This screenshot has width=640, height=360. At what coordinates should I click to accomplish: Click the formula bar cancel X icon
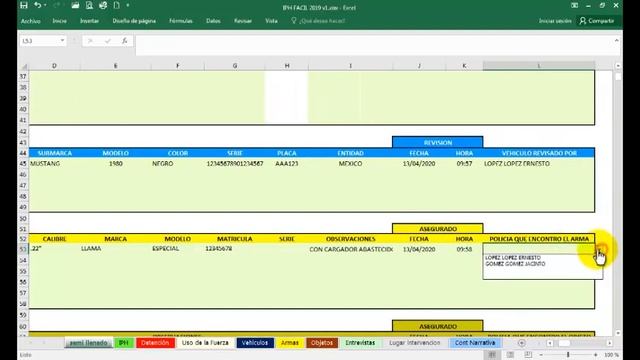90,41
